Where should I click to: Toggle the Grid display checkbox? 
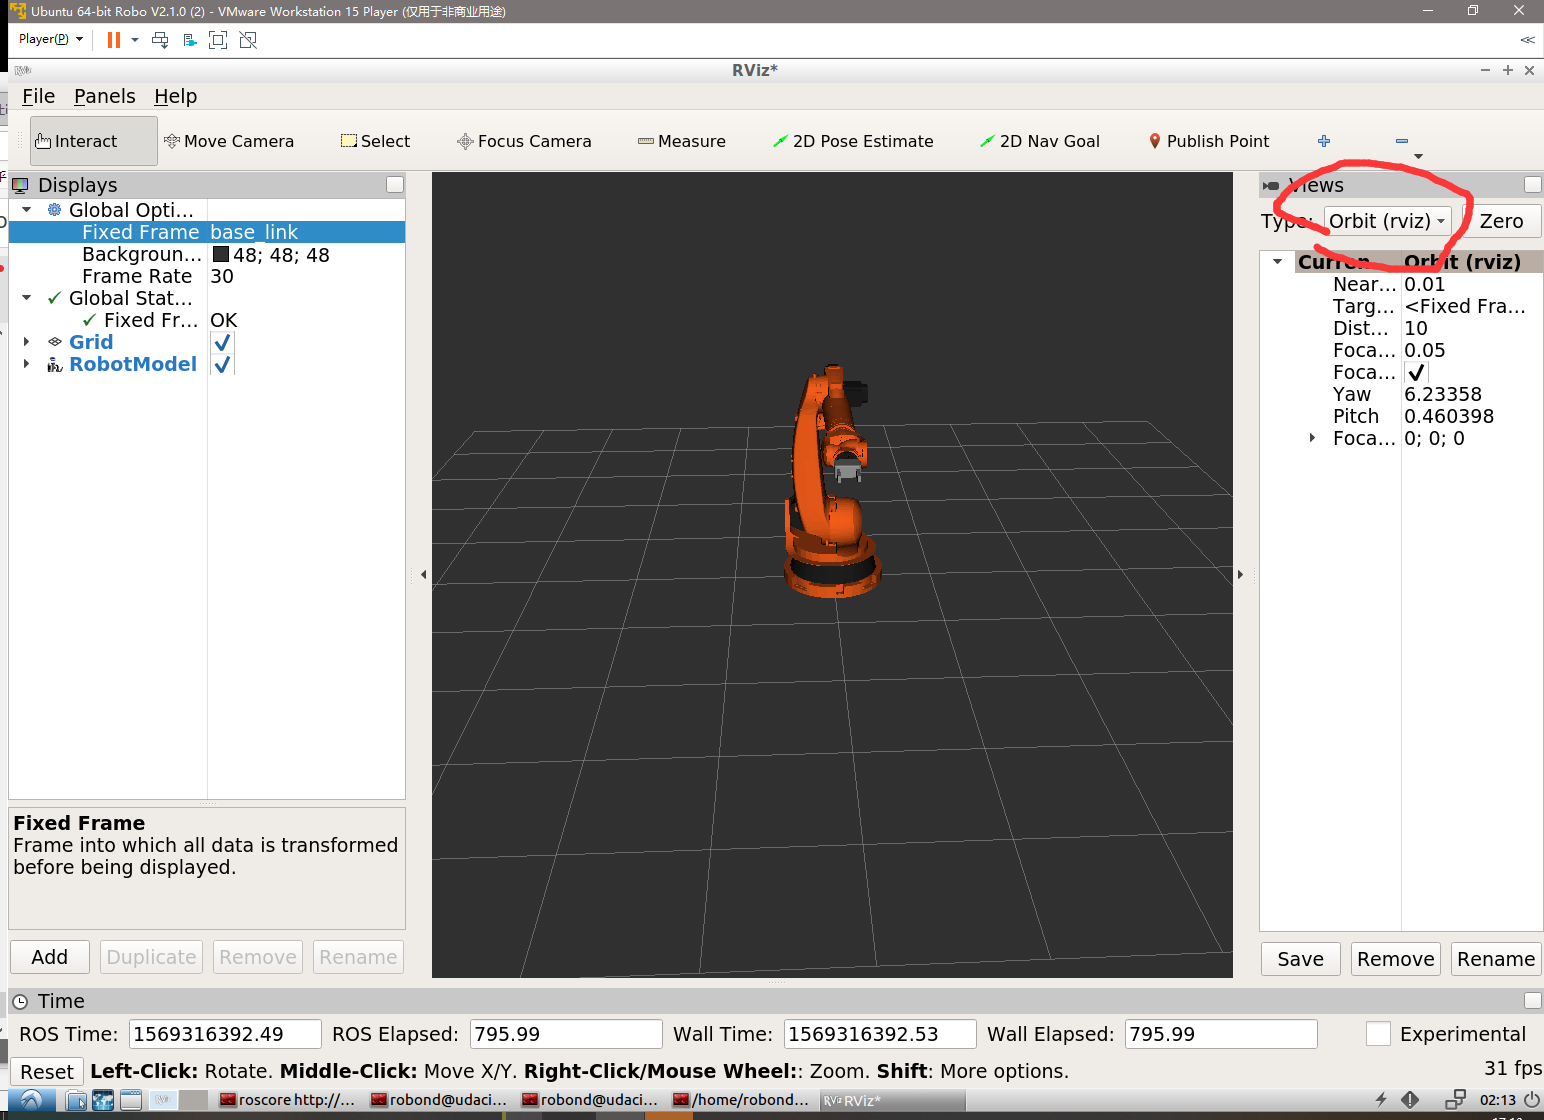(222, 342)
